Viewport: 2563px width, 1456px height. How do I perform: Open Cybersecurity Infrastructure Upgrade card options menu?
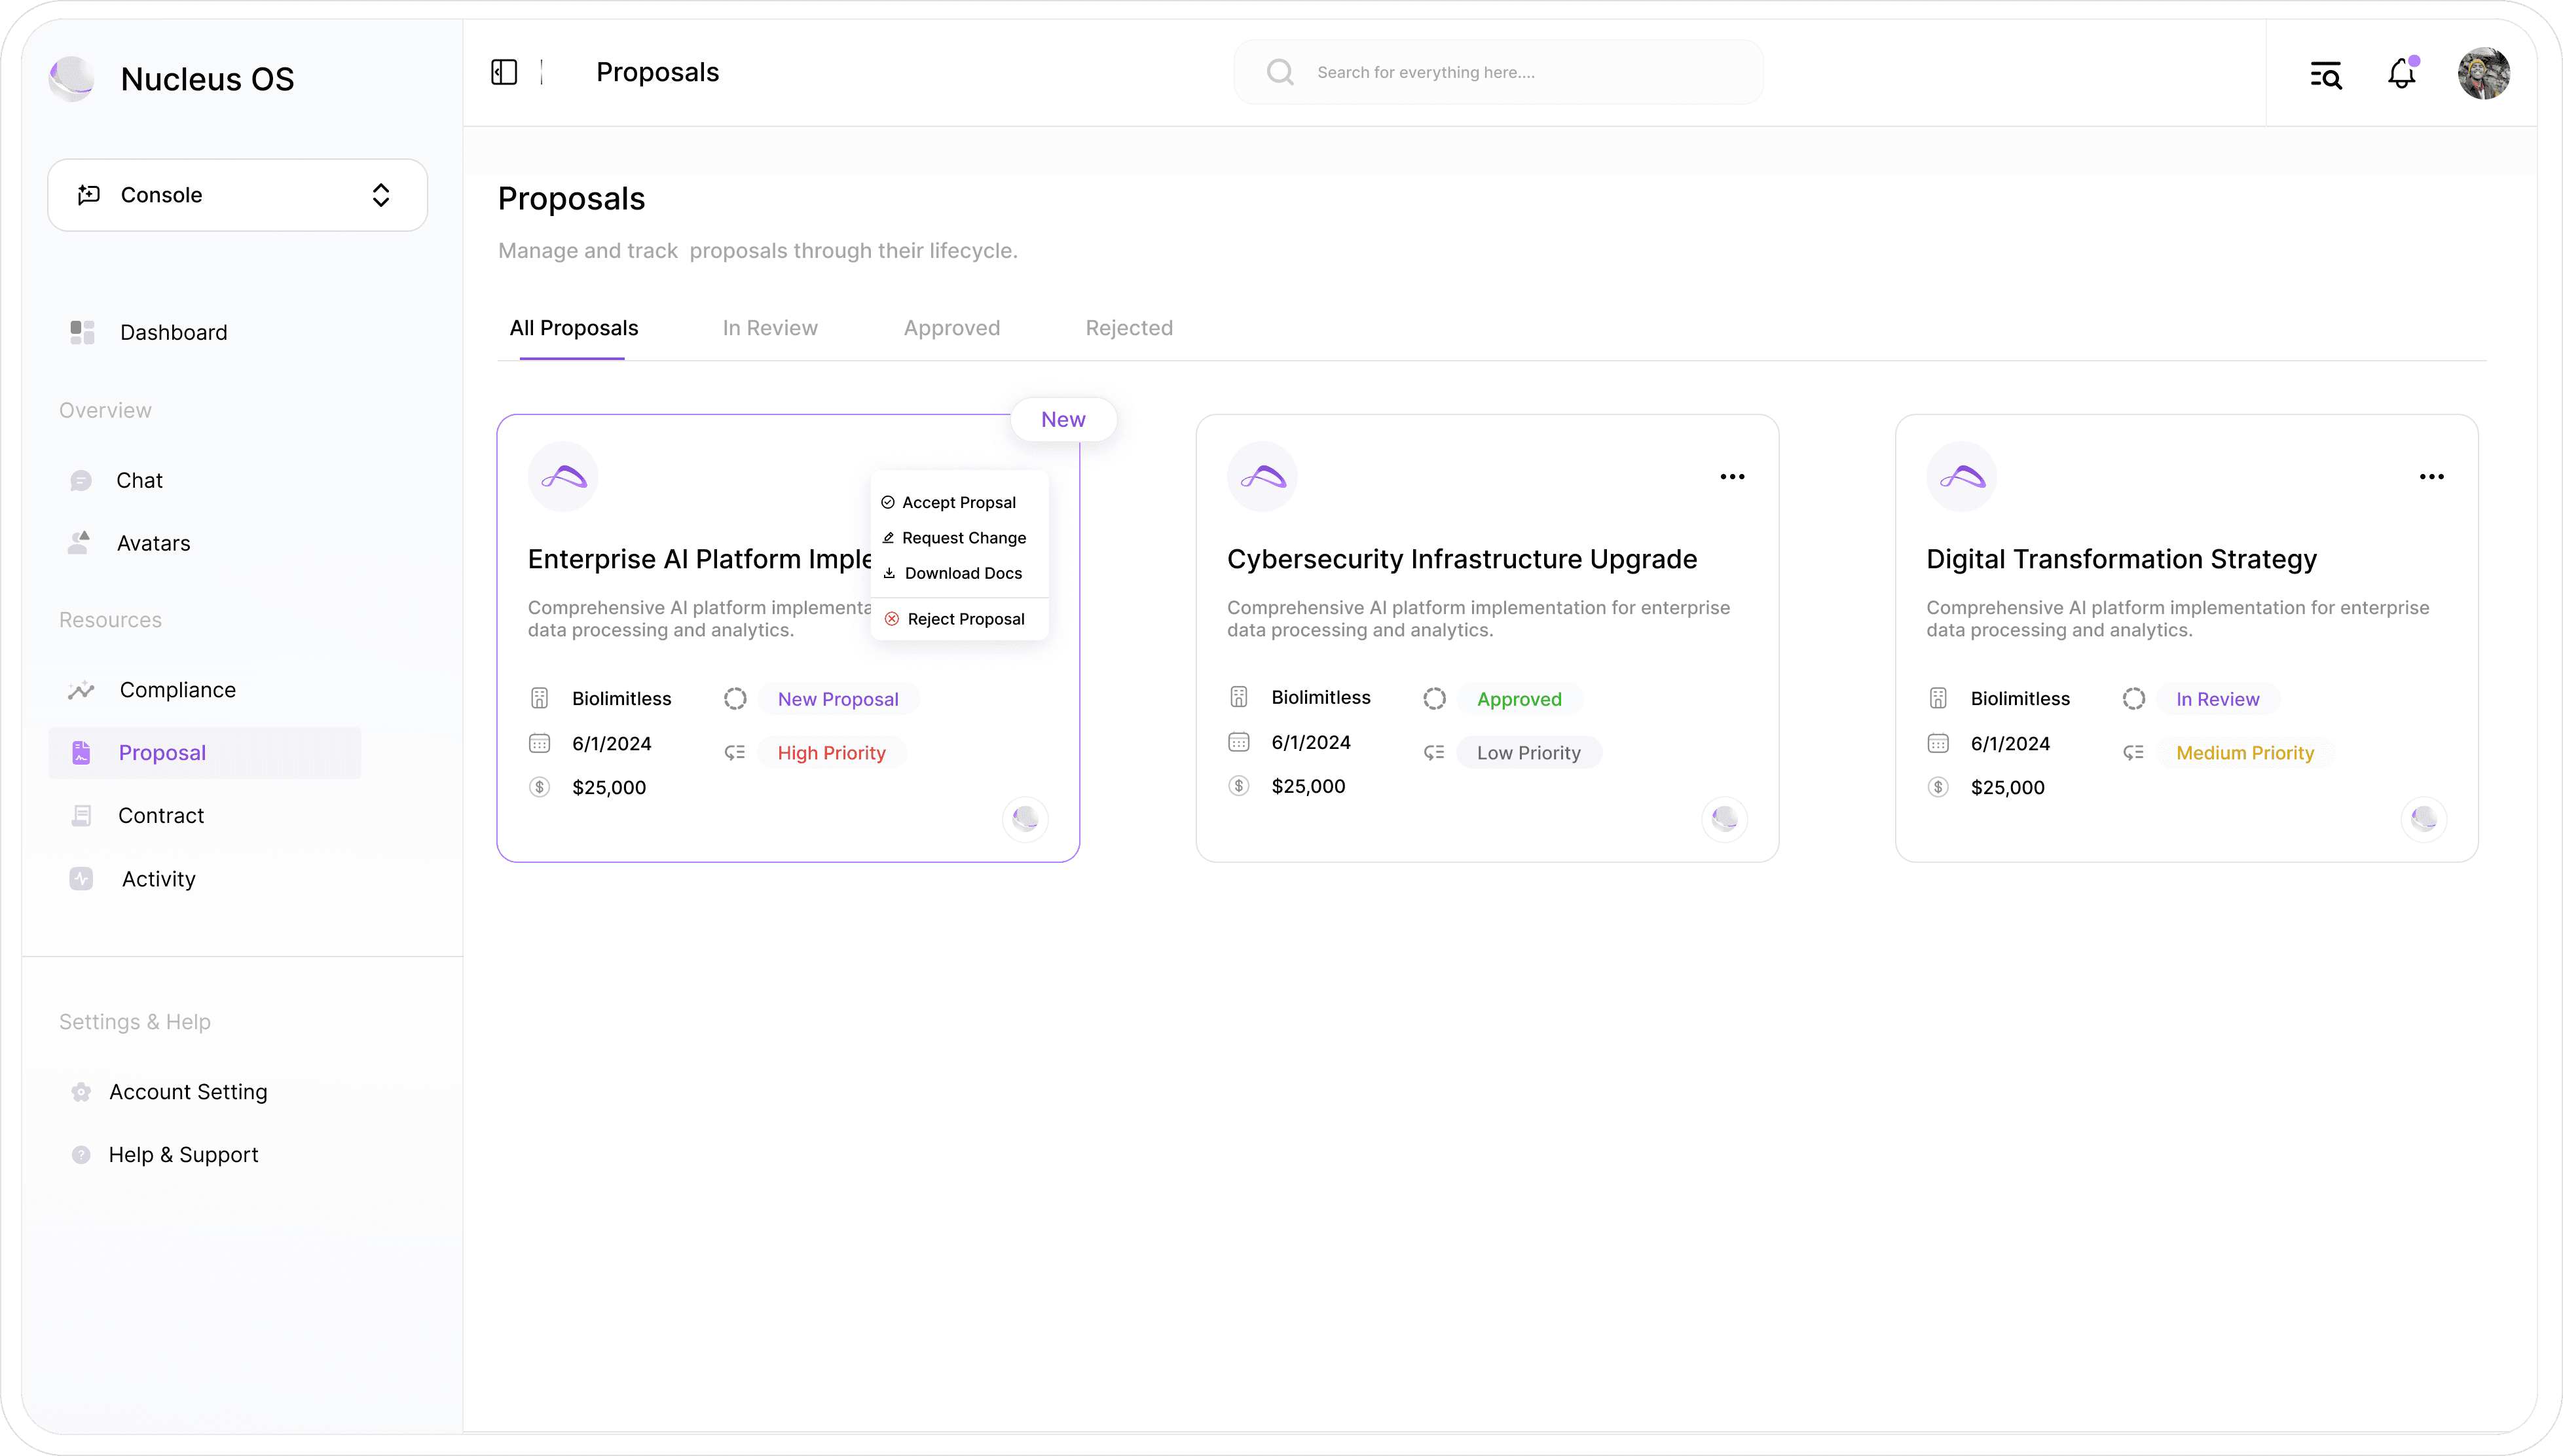(x=1732, y=477)
